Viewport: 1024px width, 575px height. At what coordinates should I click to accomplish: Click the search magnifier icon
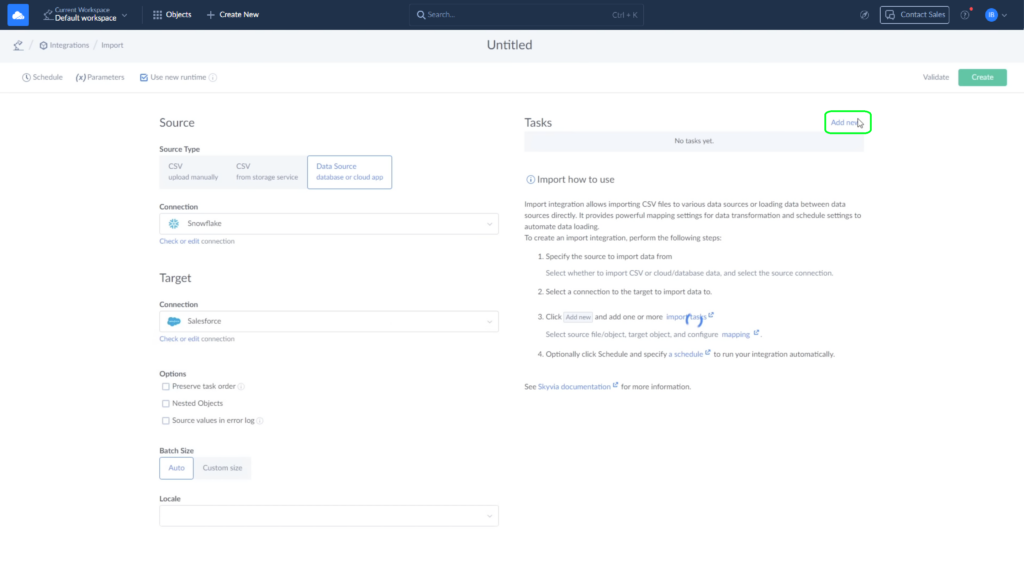click(421, 14)
